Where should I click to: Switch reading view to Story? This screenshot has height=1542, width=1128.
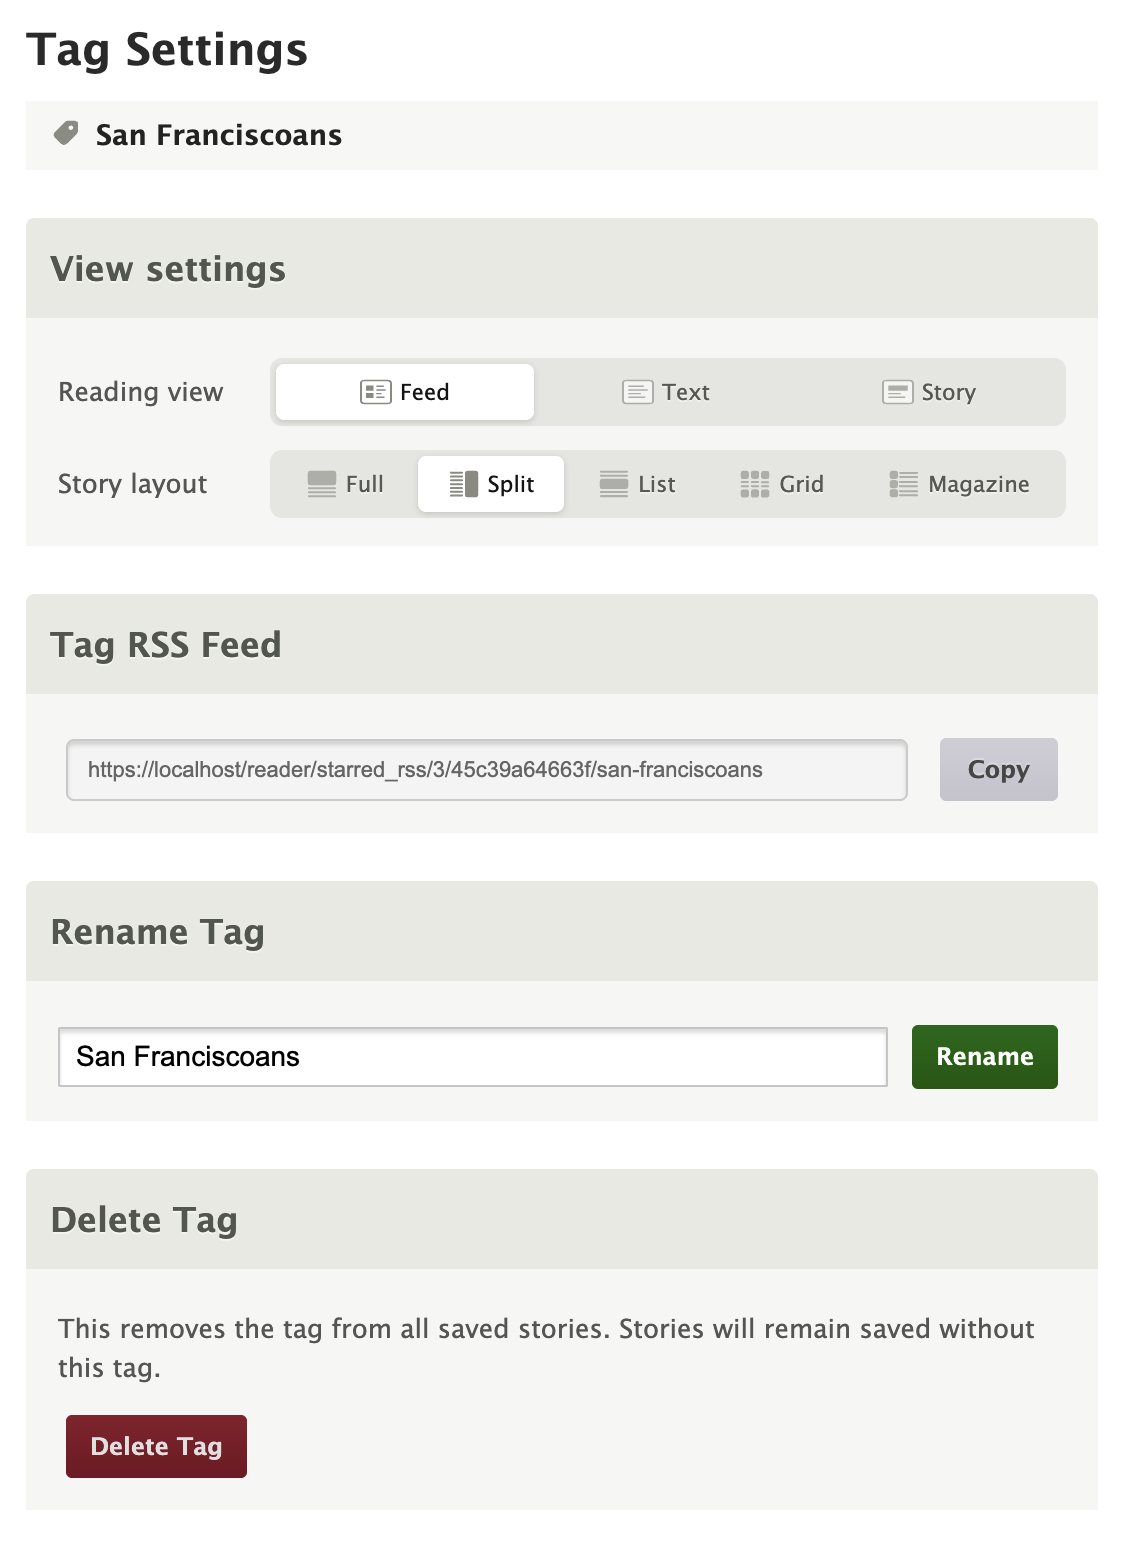coord(929,392)
